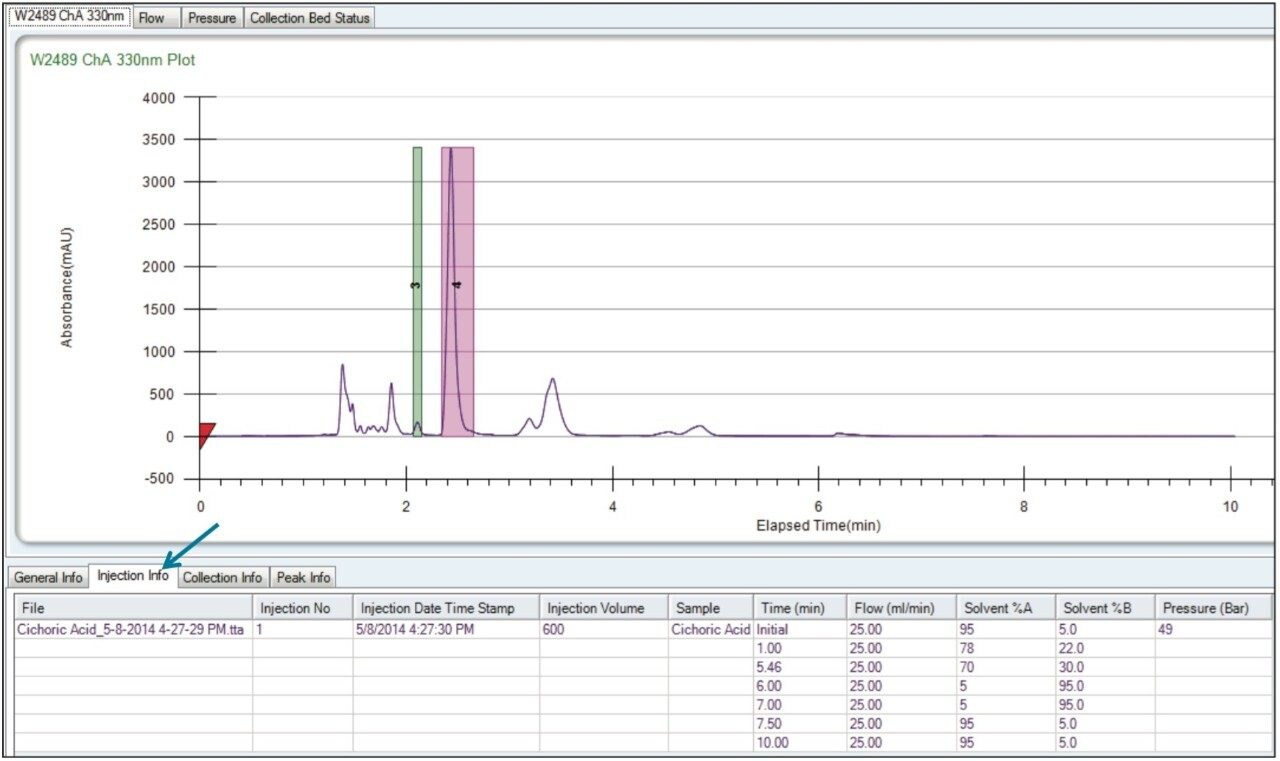
Task: Click the Solvent %B value 30.0
Action: [x=1105, y=667]
